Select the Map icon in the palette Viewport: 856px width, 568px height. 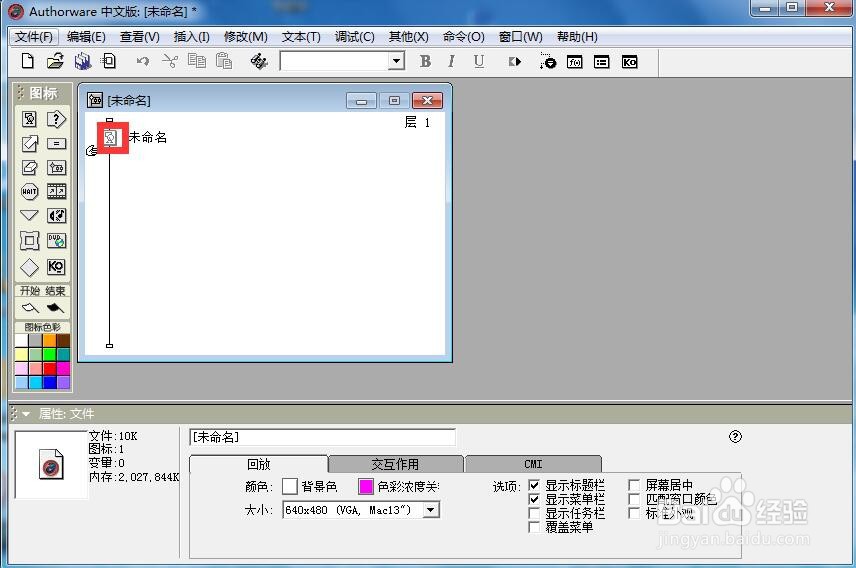click(x=56, y=168)
